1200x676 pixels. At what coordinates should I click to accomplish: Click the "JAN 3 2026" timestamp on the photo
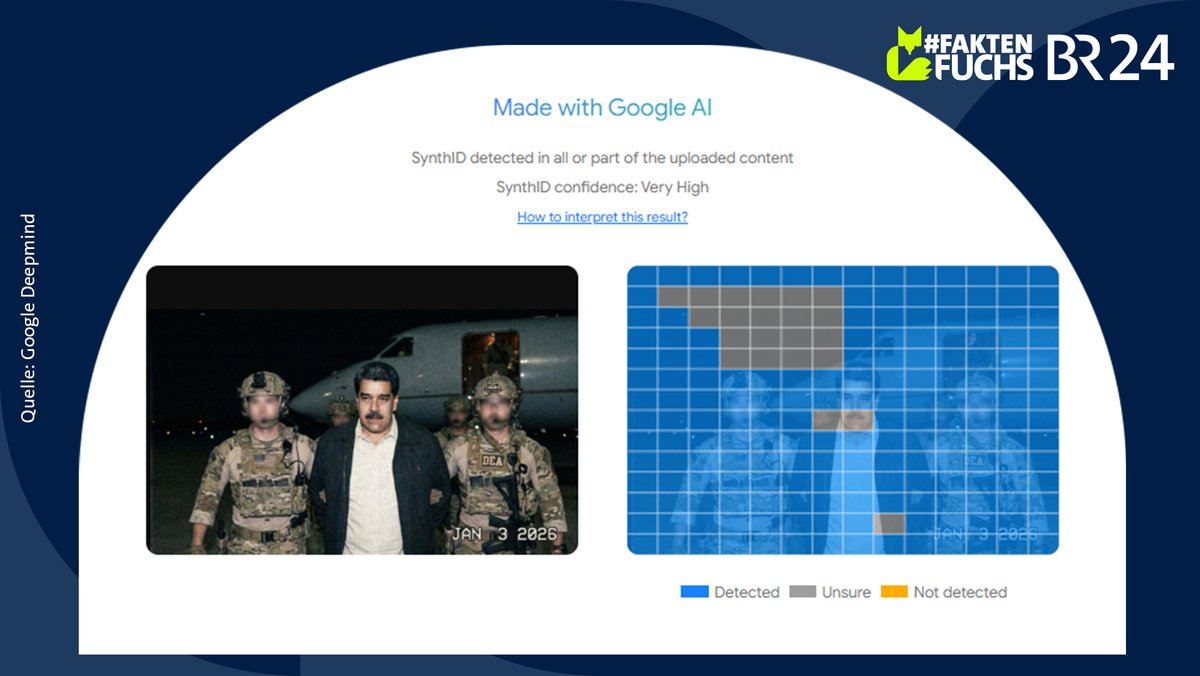pyautogui.click(x=505, y=536)
